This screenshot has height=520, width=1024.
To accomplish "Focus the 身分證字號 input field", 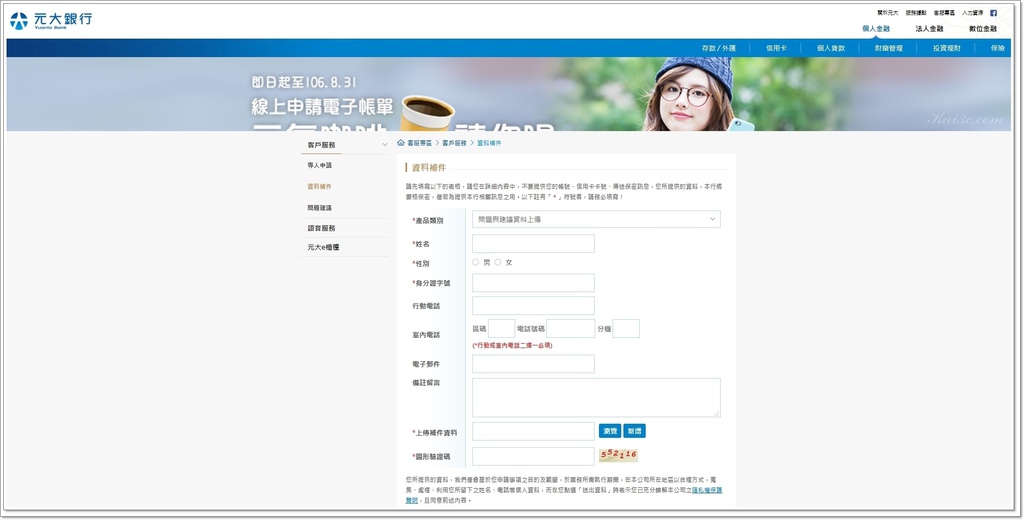I will coord(533,283).
